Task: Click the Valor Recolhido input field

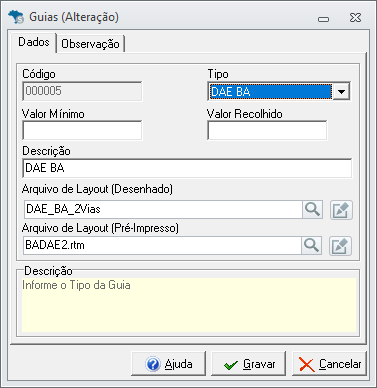Action: (267, 130)
